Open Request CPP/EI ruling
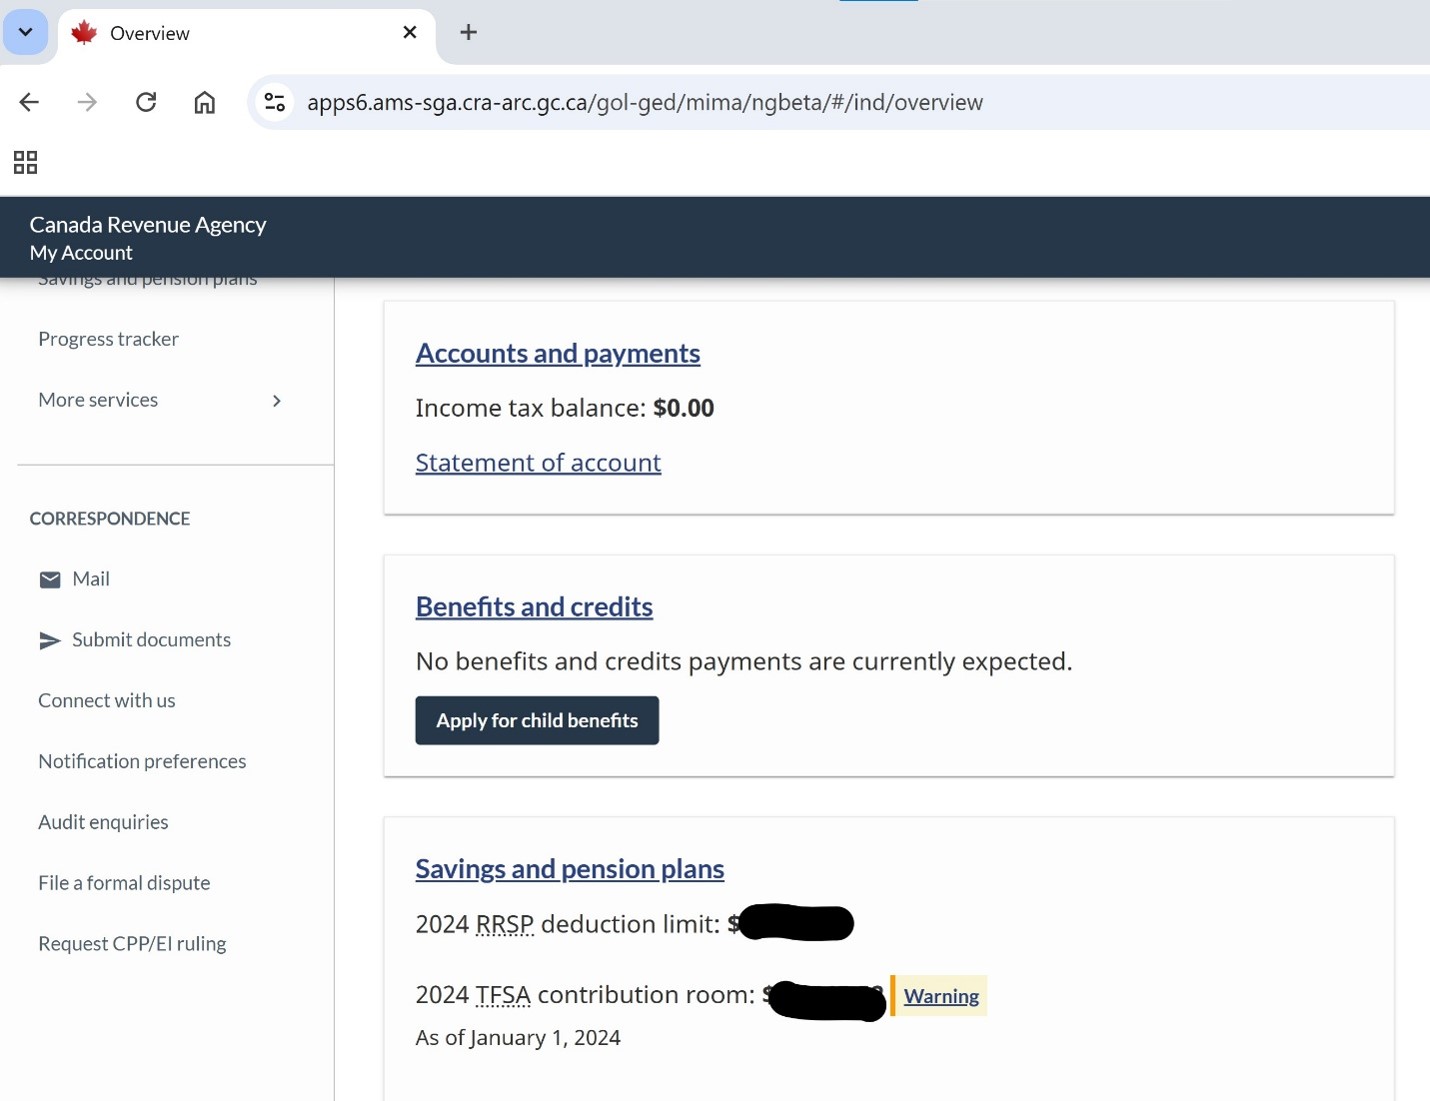 (132, 944)
